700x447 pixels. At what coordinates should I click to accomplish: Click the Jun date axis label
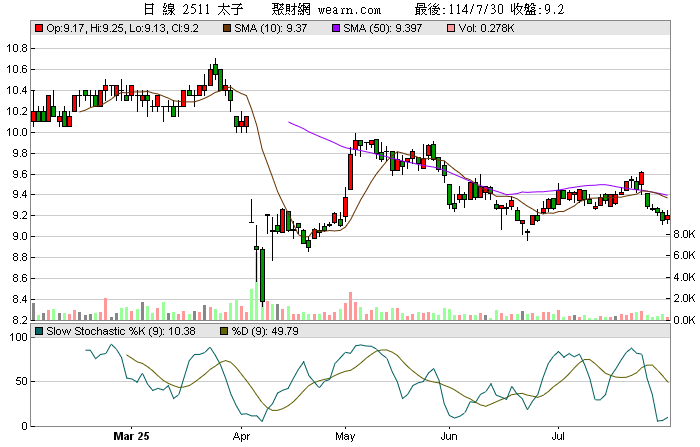[449, 436]
